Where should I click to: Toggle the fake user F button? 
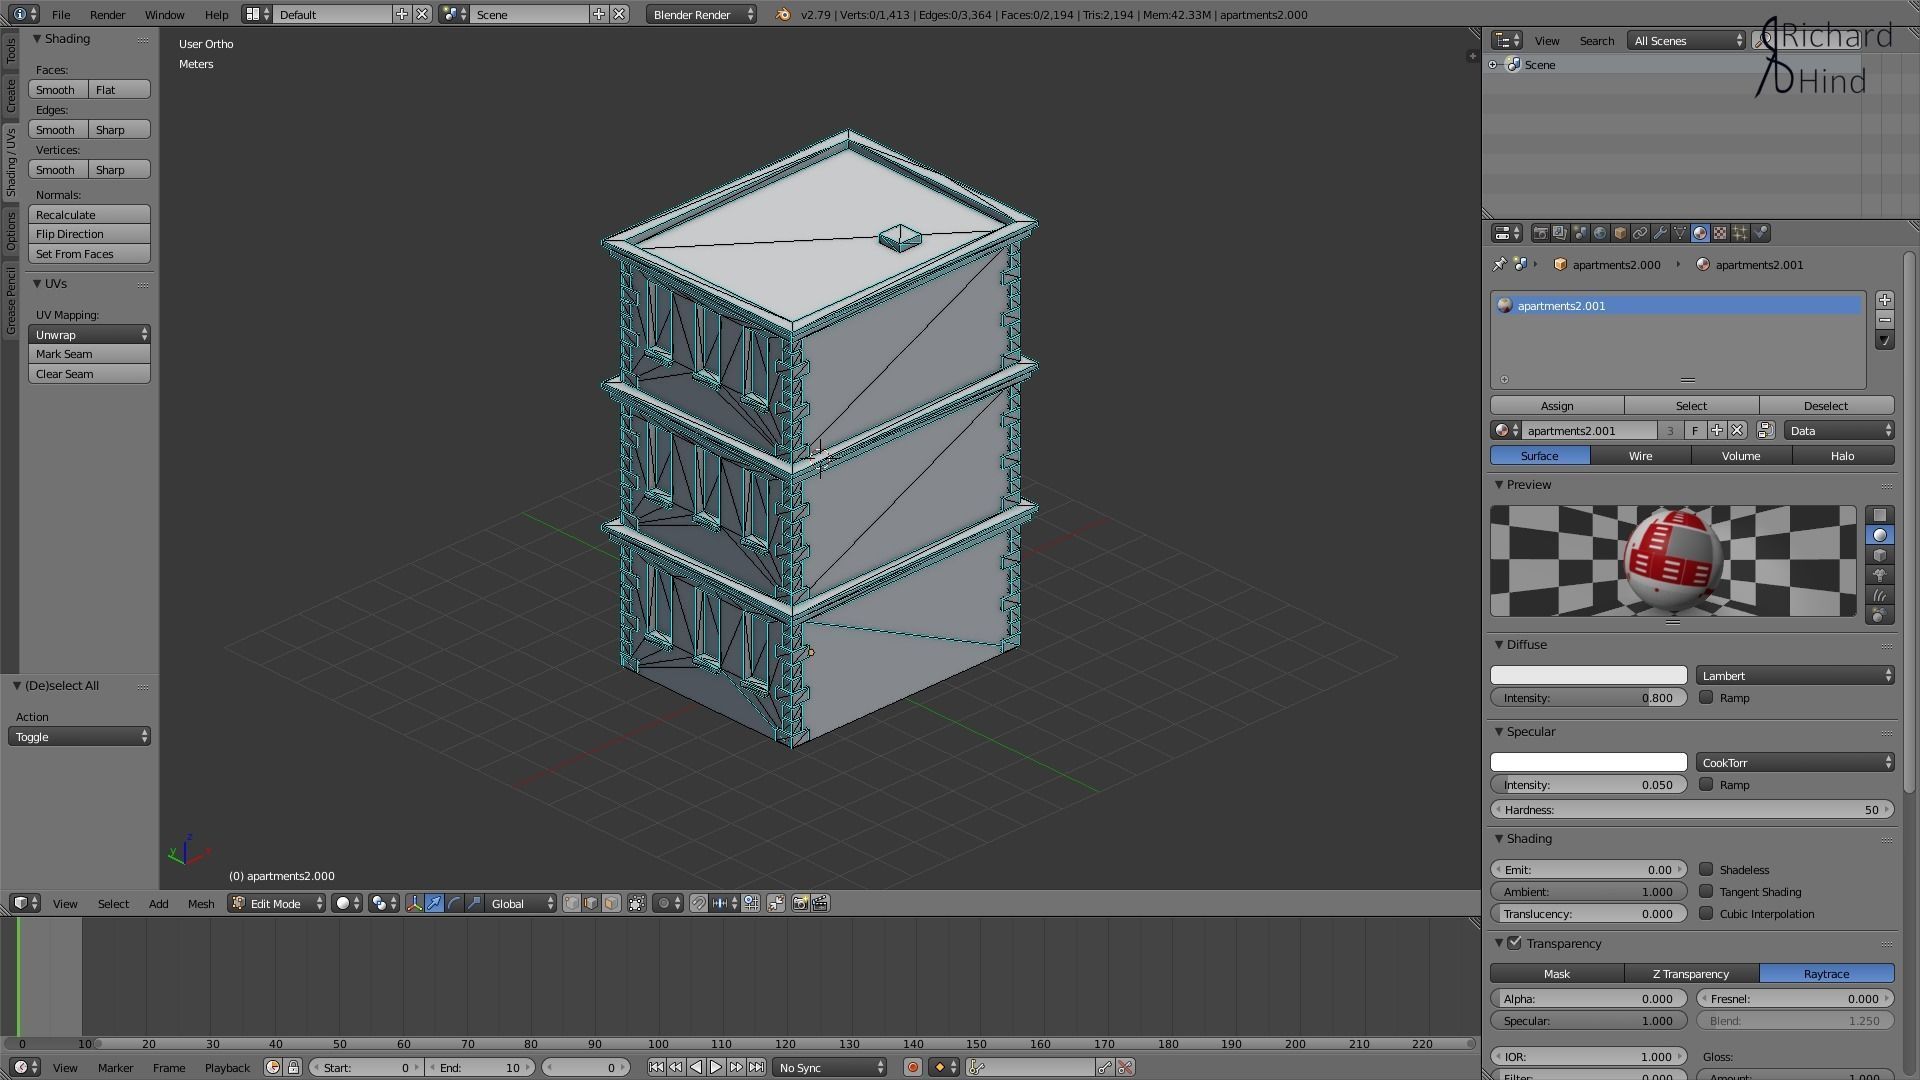(1695, 430)
